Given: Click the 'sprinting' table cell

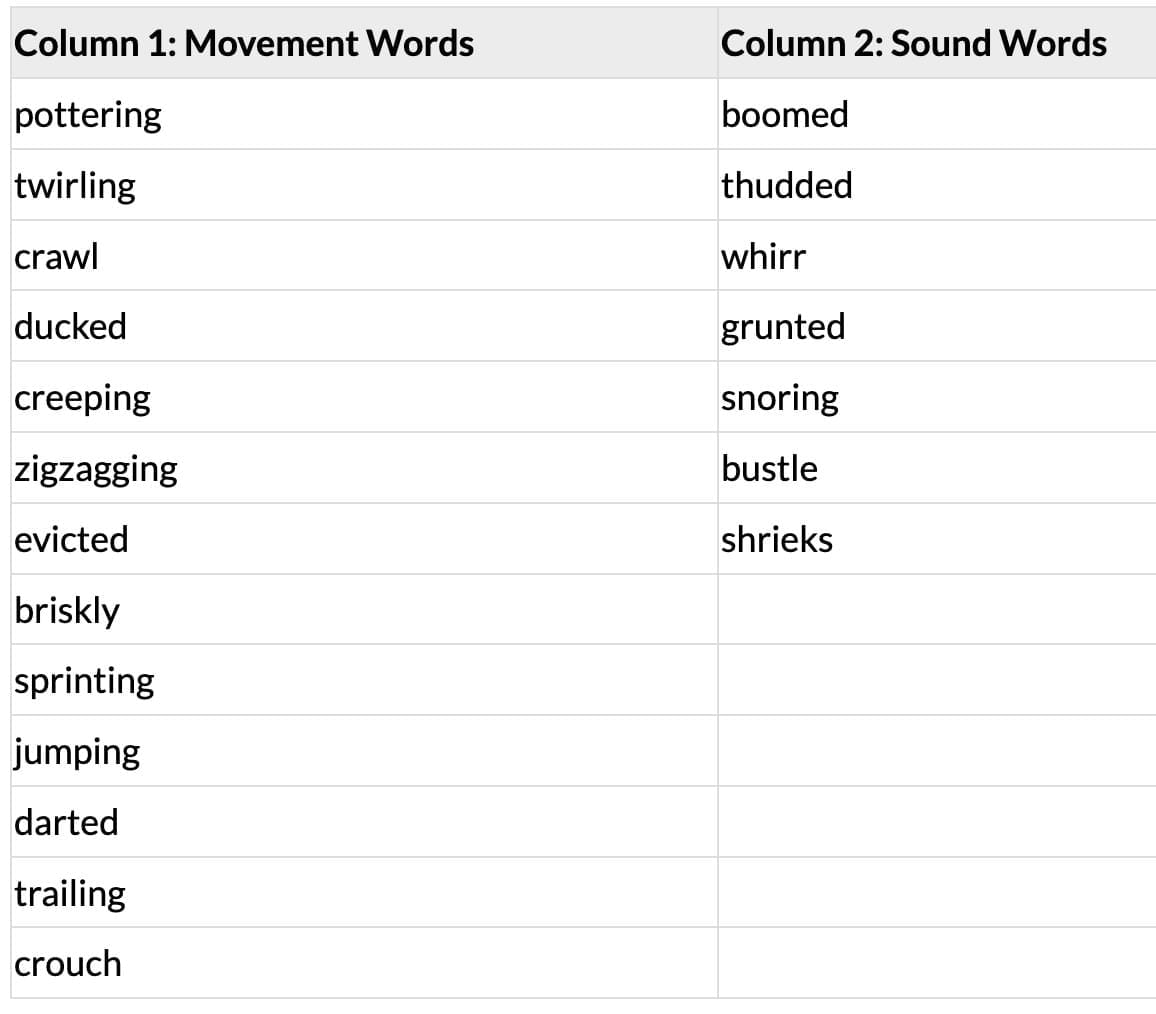Looking at the screenshot, I should tap(85, 681).
